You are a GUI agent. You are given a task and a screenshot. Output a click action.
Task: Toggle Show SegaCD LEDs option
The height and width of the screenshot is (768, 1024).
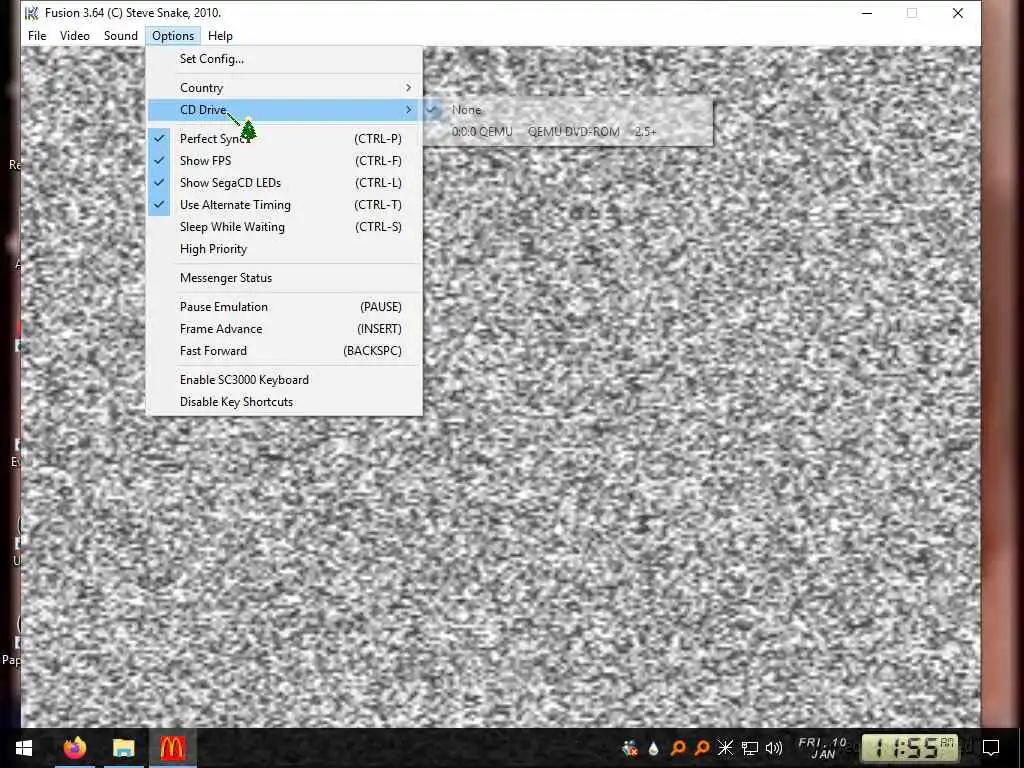click(285, 183)
